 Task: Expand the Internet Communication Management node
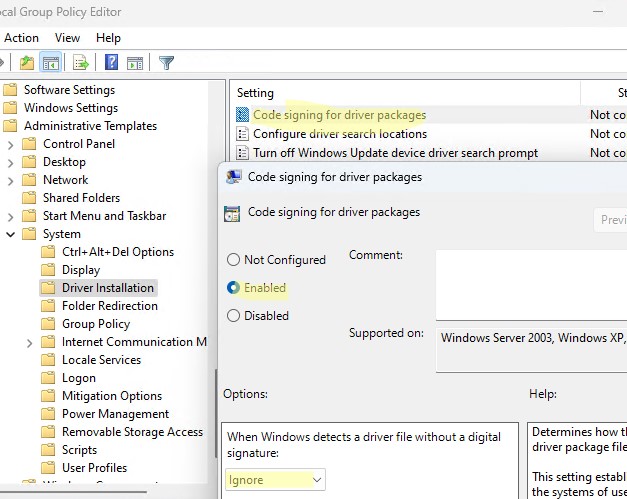30,343
